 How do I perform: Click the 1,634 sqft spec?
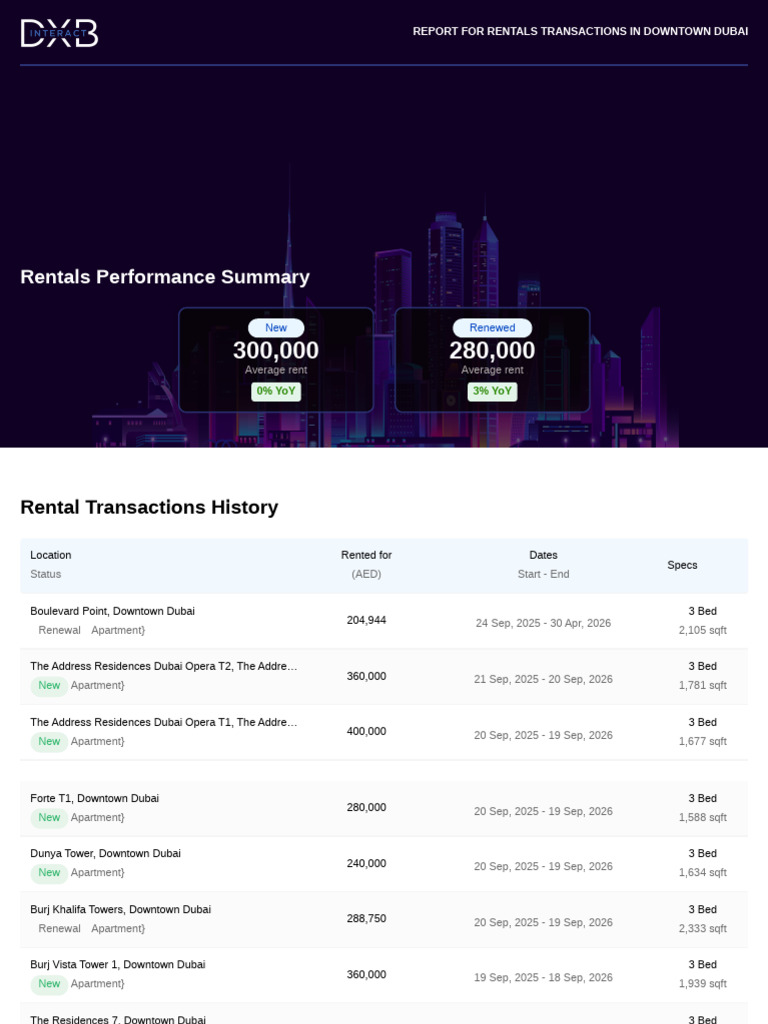tap(703, 872)
